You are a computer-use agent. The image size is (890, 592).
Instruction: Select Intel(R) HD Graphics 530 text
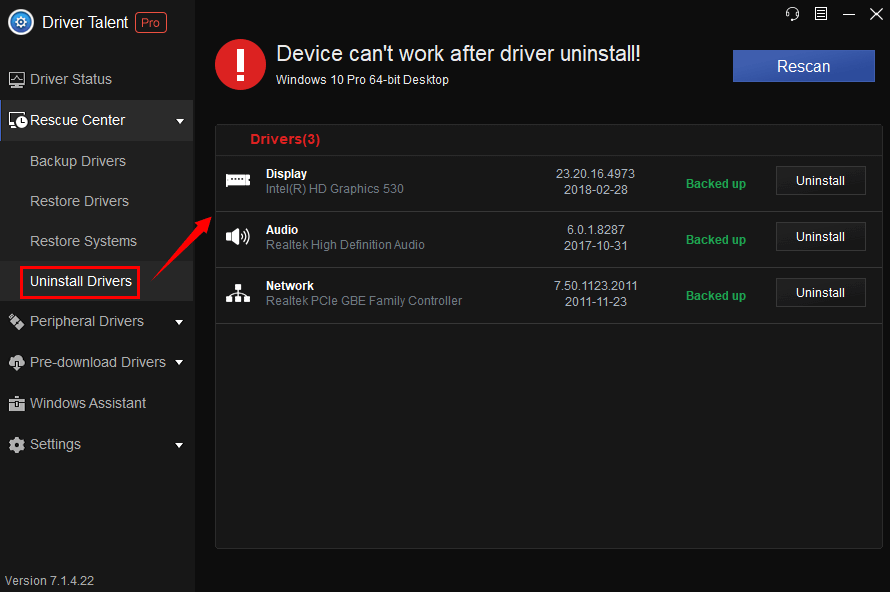coord(335,189)
